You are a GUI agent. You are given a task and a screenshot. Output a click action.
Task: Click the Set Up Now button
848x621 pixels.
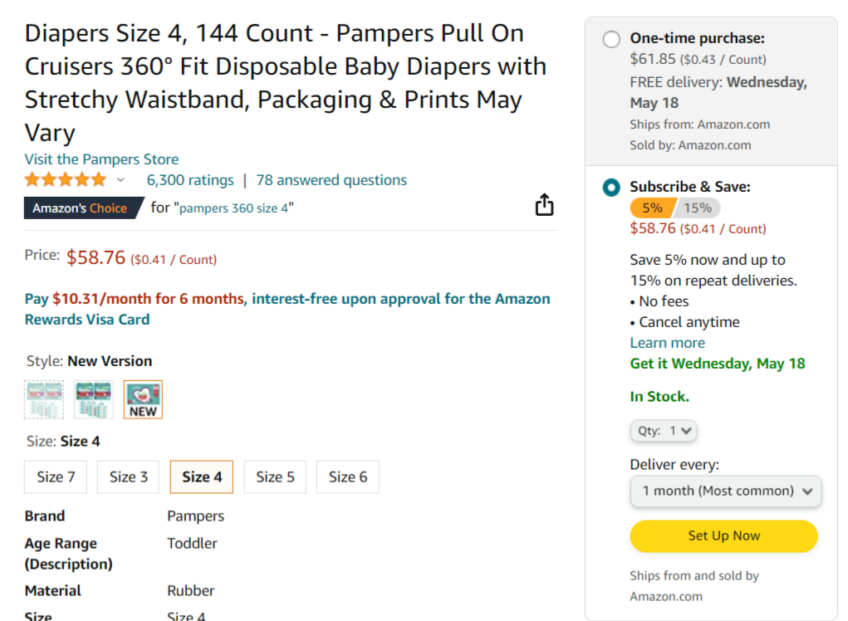click(x=723, y=536)
